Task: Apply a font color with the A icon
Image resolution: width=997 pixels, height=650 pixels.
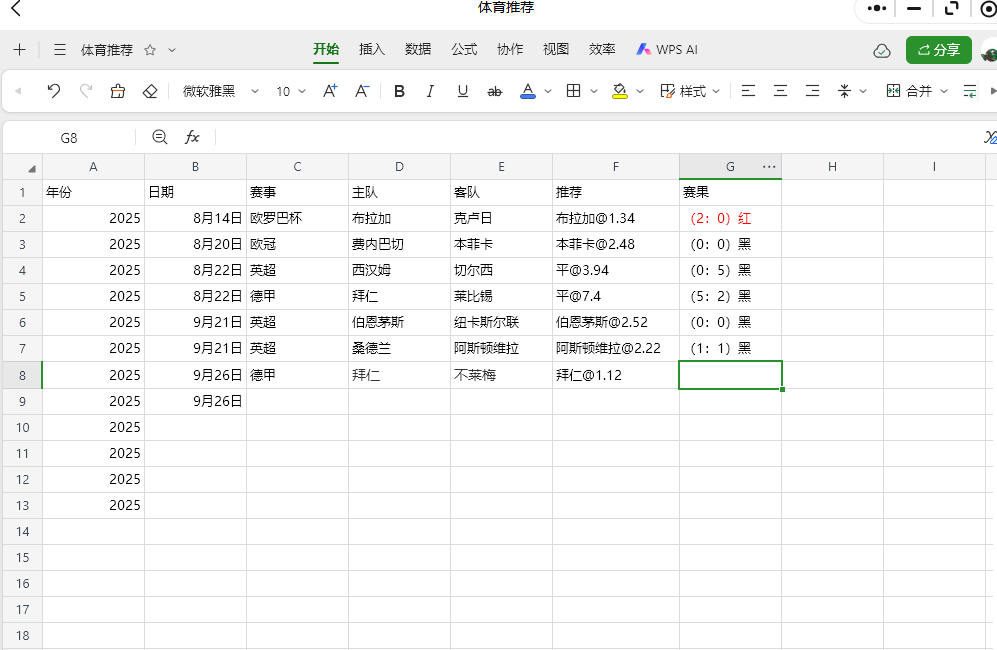Action: [x=527, y=90]
